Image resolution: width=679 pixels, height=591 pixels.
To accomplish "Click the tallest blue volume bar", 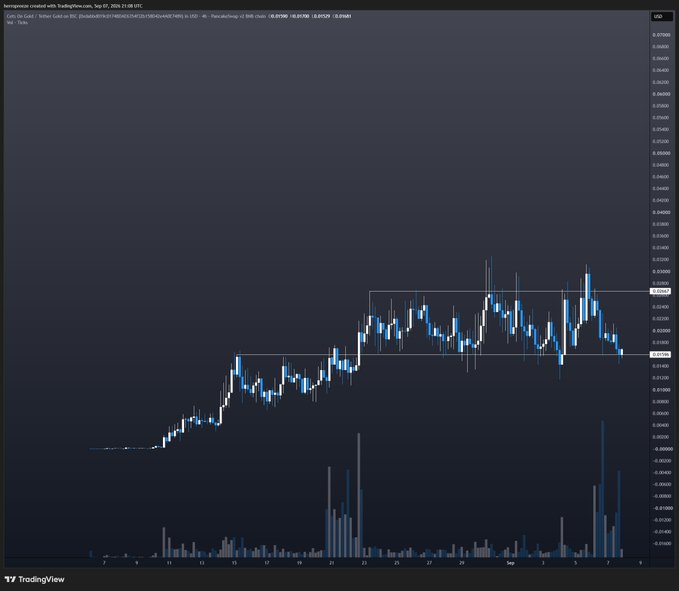I will pos(602,488).
